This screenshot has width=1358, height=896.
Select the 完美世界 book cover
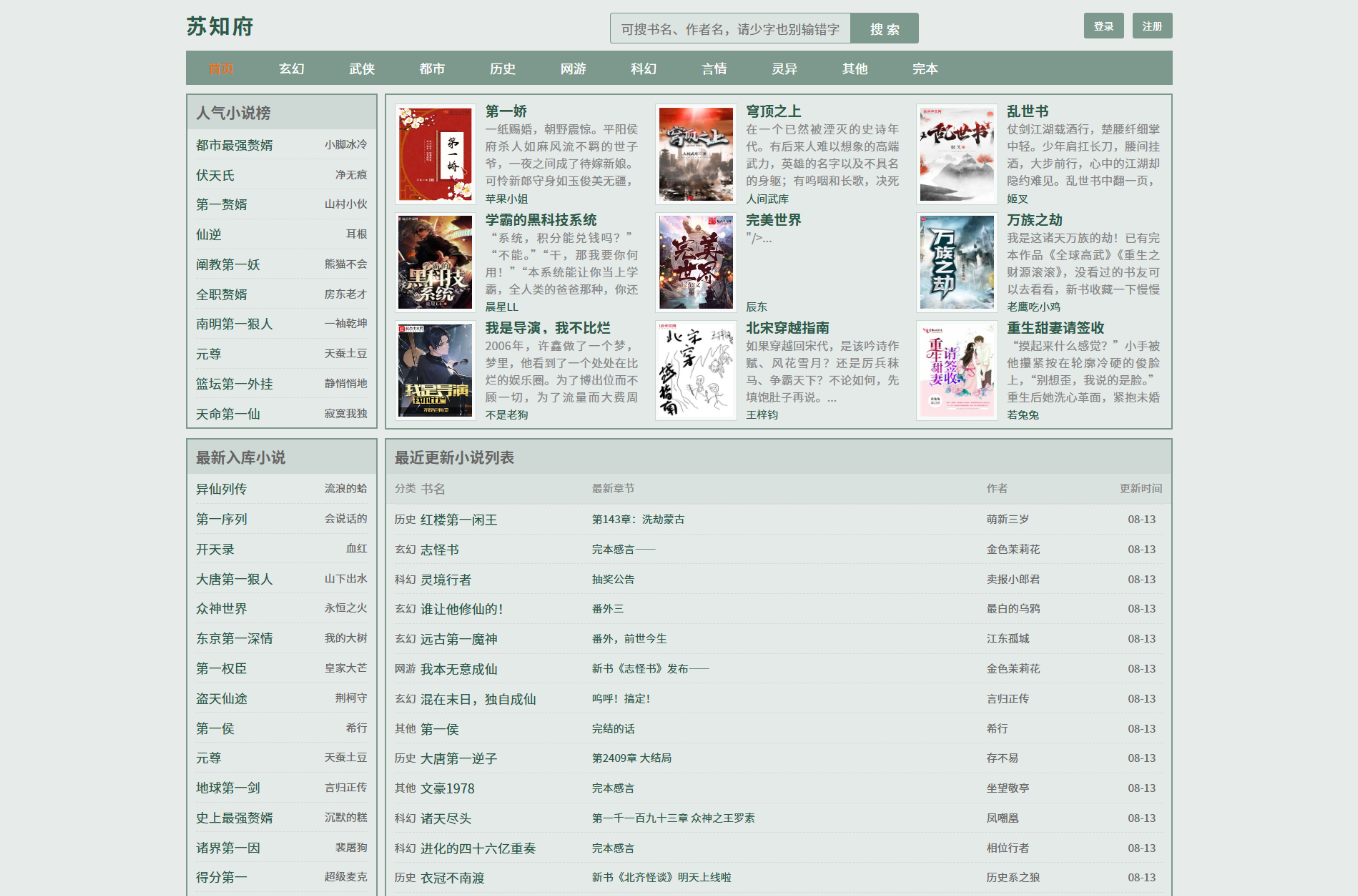coord(696,263)
